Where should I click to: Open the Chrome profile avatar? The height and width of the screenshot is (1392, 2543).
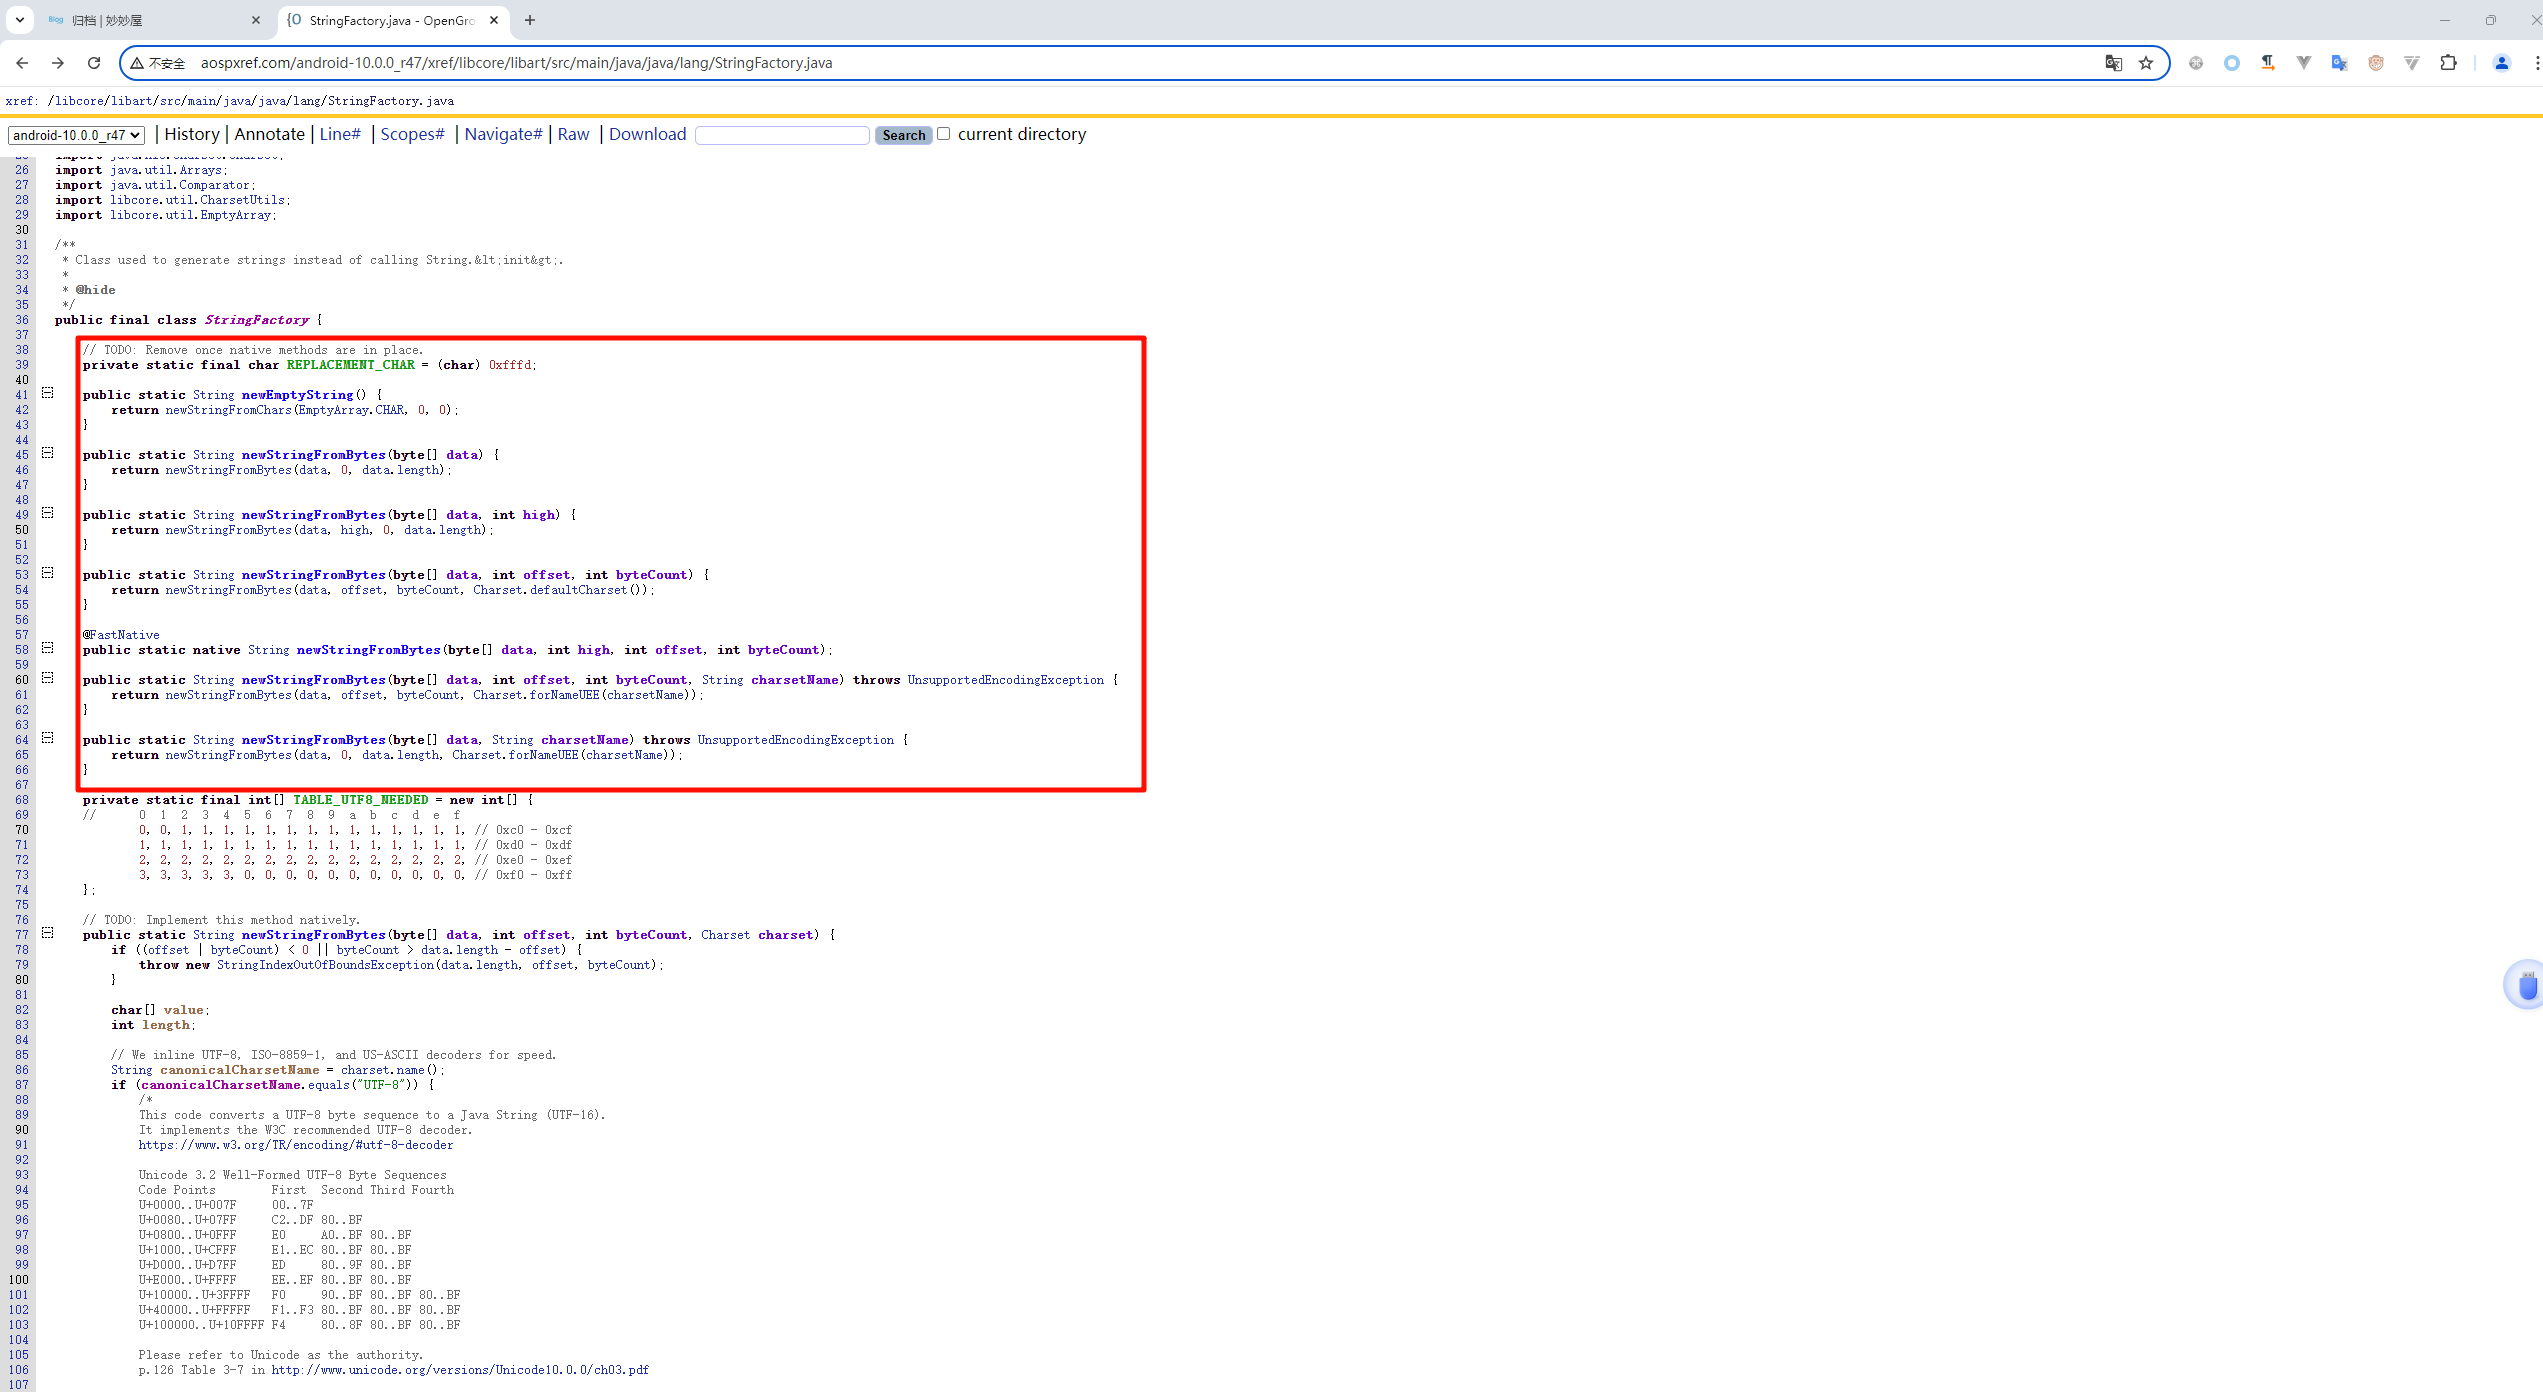[2501, 63]
